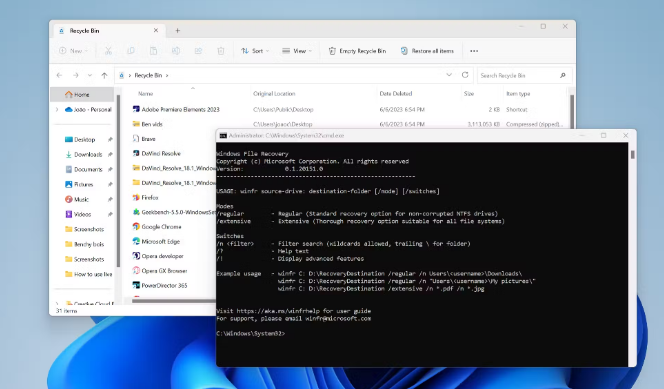664x389 pixels.
Task: Click the Cut scissors icon in toolbar
Action: pyautogui.click(x=108, y=51)
